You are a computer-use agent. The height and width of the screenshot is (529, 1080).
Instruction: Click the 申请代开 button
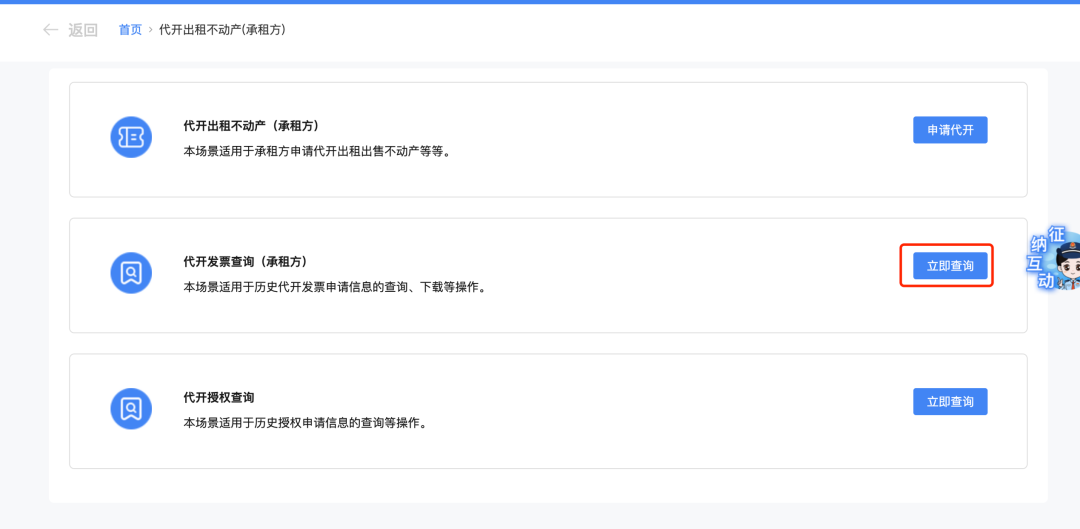[950, 130]
